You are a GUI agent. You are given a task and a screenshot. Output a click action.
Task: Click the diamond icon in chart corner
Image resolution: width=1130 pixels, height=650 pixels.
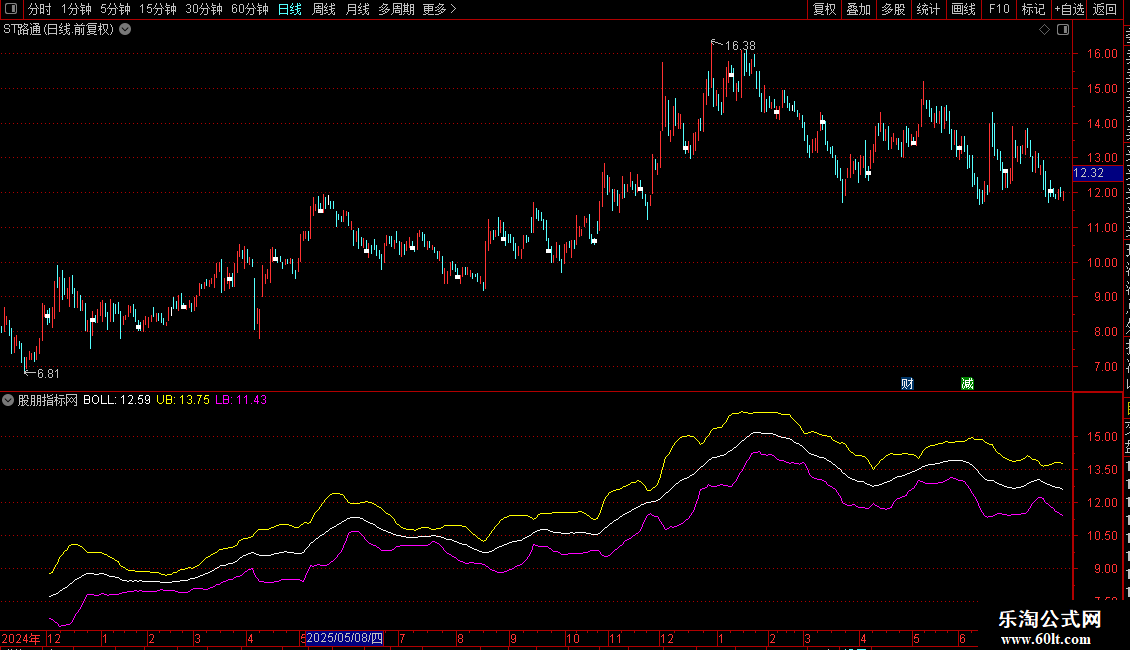point(1044,30)
